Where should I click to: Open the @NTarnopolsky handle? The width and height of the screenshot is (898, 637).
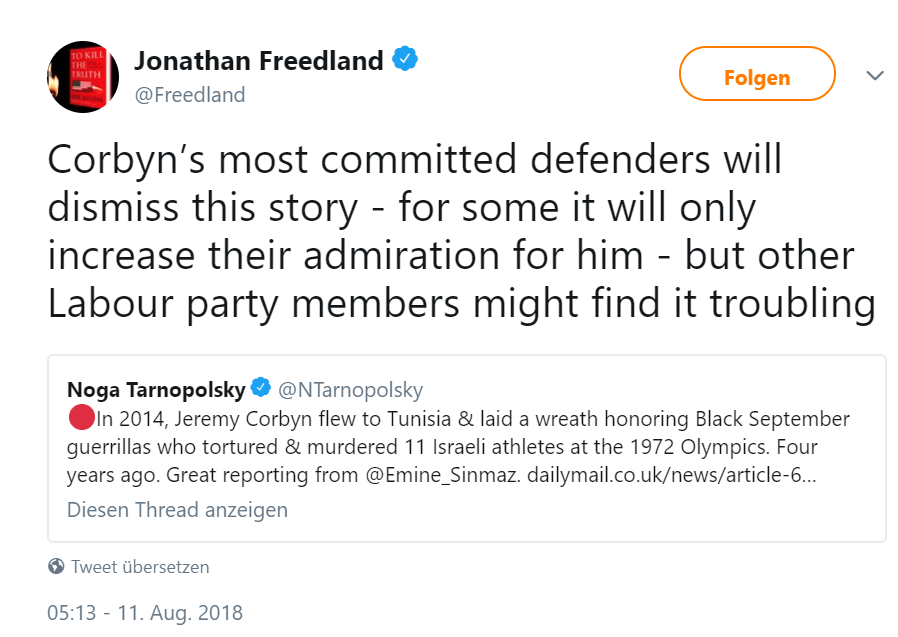pyautogui.click(x=350, y=389)
